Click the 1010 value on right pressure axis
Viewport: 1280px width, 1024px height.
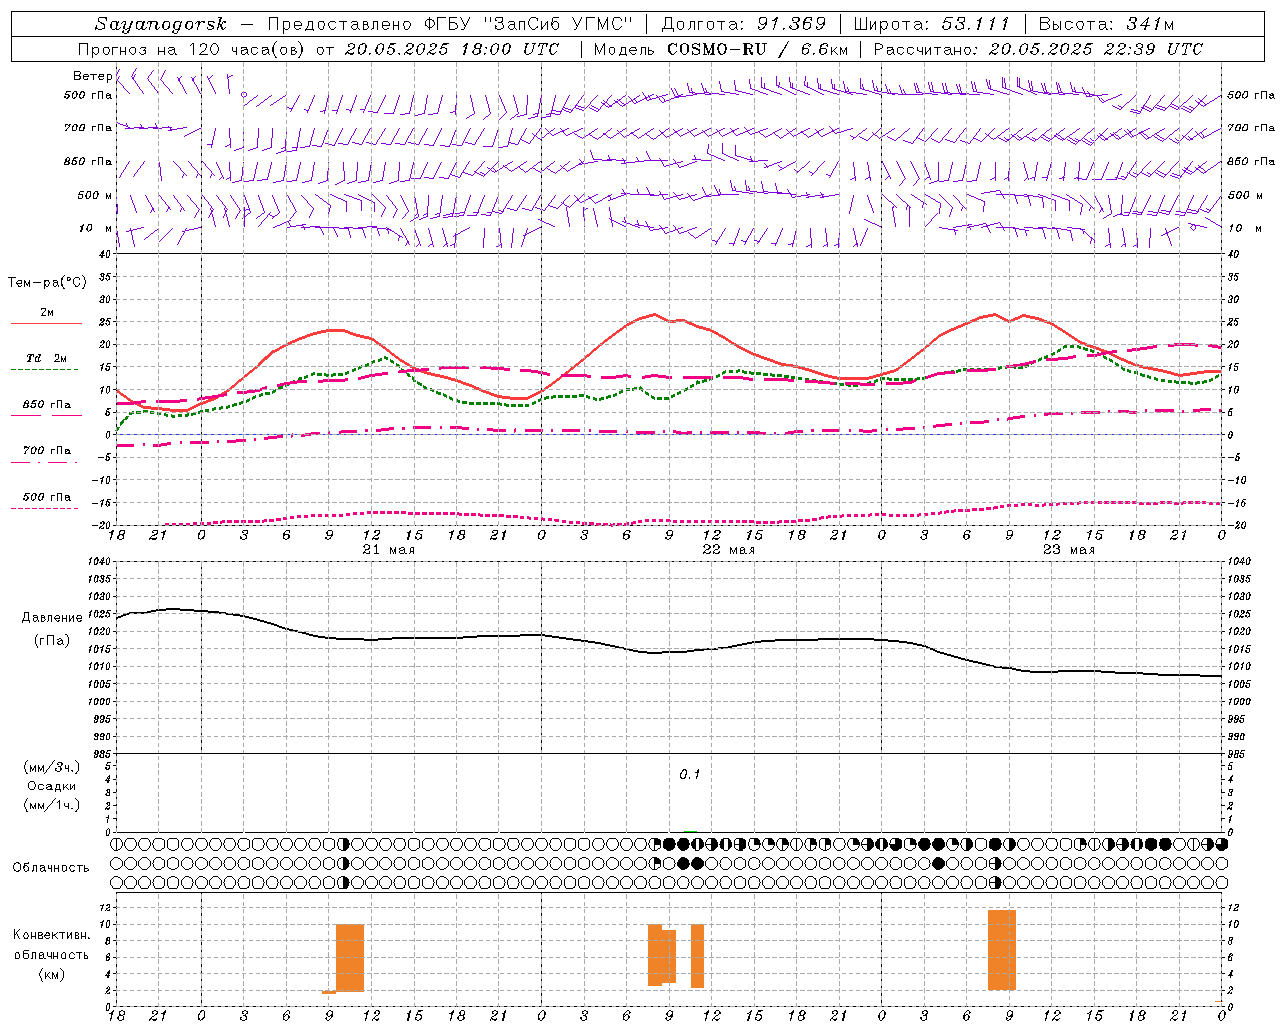[1239, 667]
